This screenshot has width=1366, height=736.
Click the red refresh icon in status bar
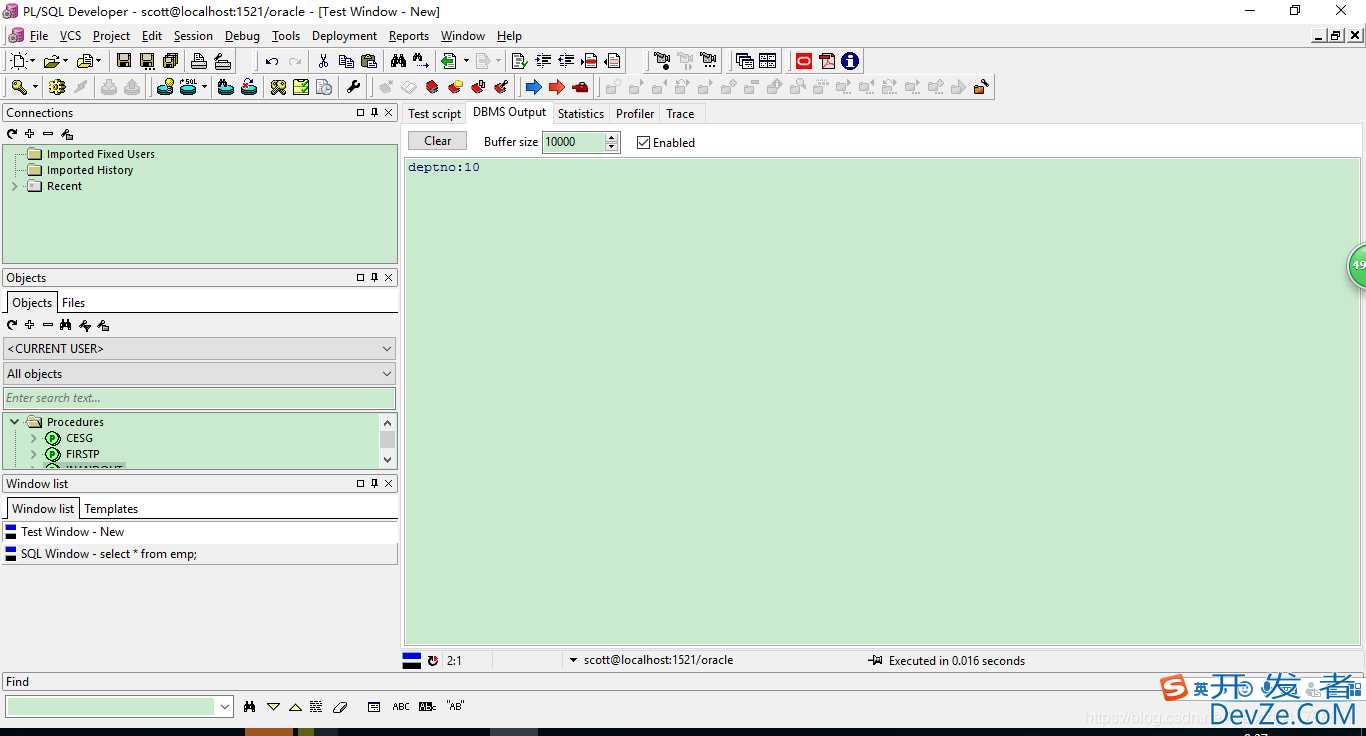click(x=433, y=661)
